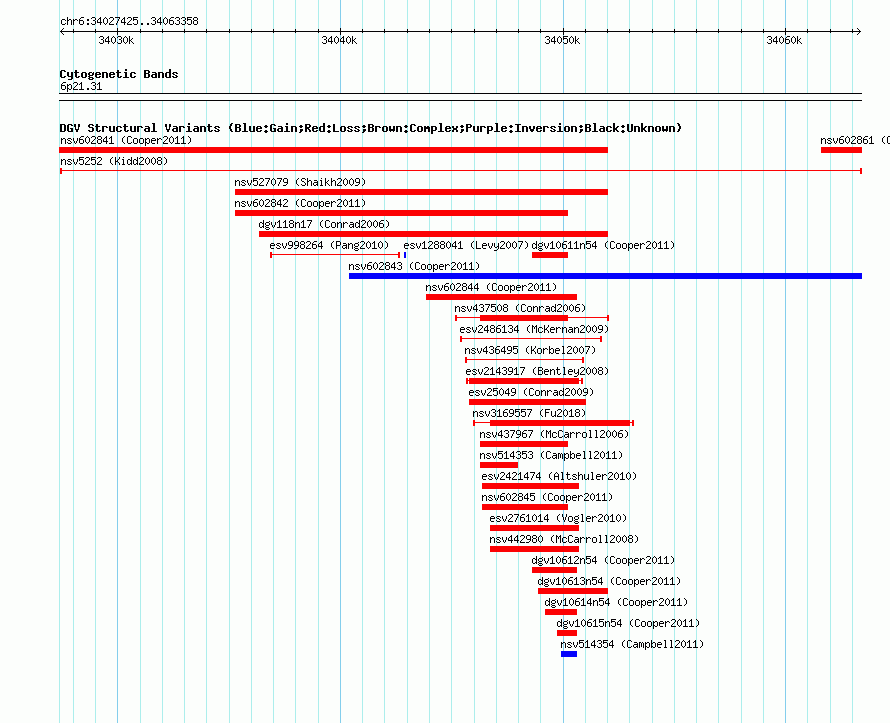Select the blue nsv602843 gain variant bar
The height and width of the screenshot is (723, 890).
click(605, 276)
